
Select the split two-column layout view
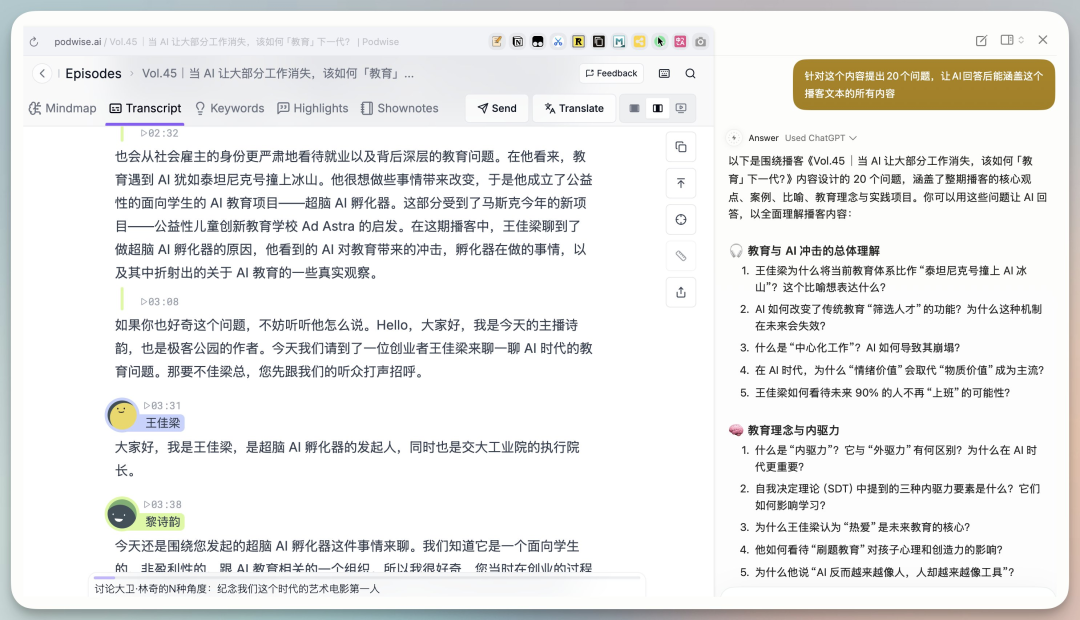click(x=657, y=108)
